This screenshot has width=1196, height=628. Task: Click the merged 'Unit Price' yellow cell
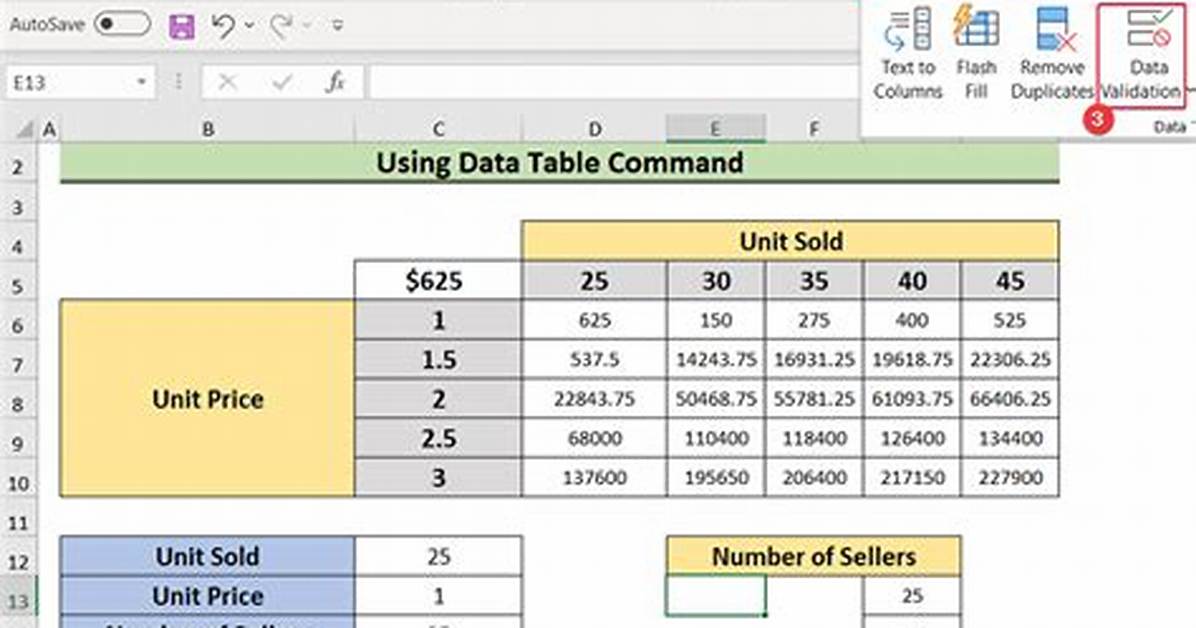pos(207,398)
